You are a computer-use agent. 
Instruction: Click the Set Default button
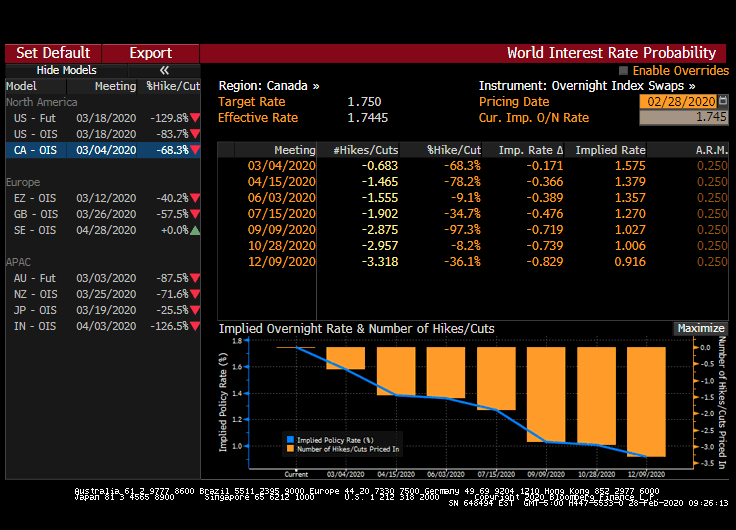pos(53,53)
